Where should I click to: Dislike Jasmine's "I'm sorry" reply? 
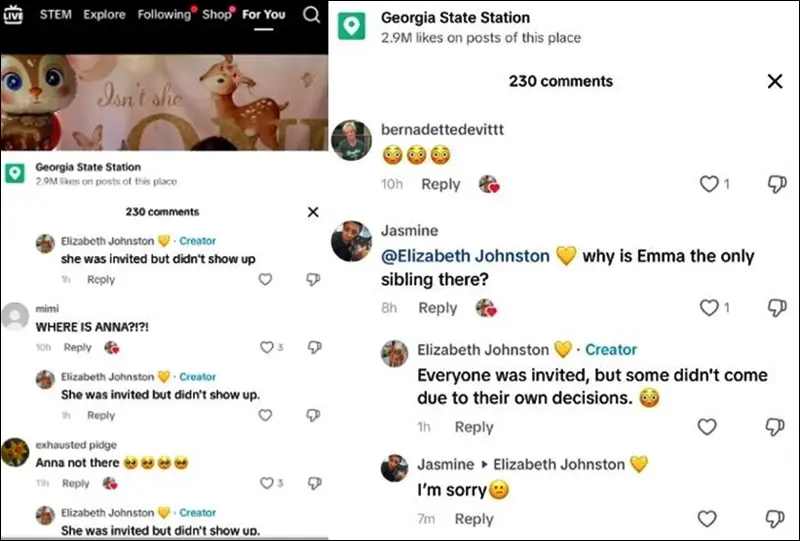775,519
